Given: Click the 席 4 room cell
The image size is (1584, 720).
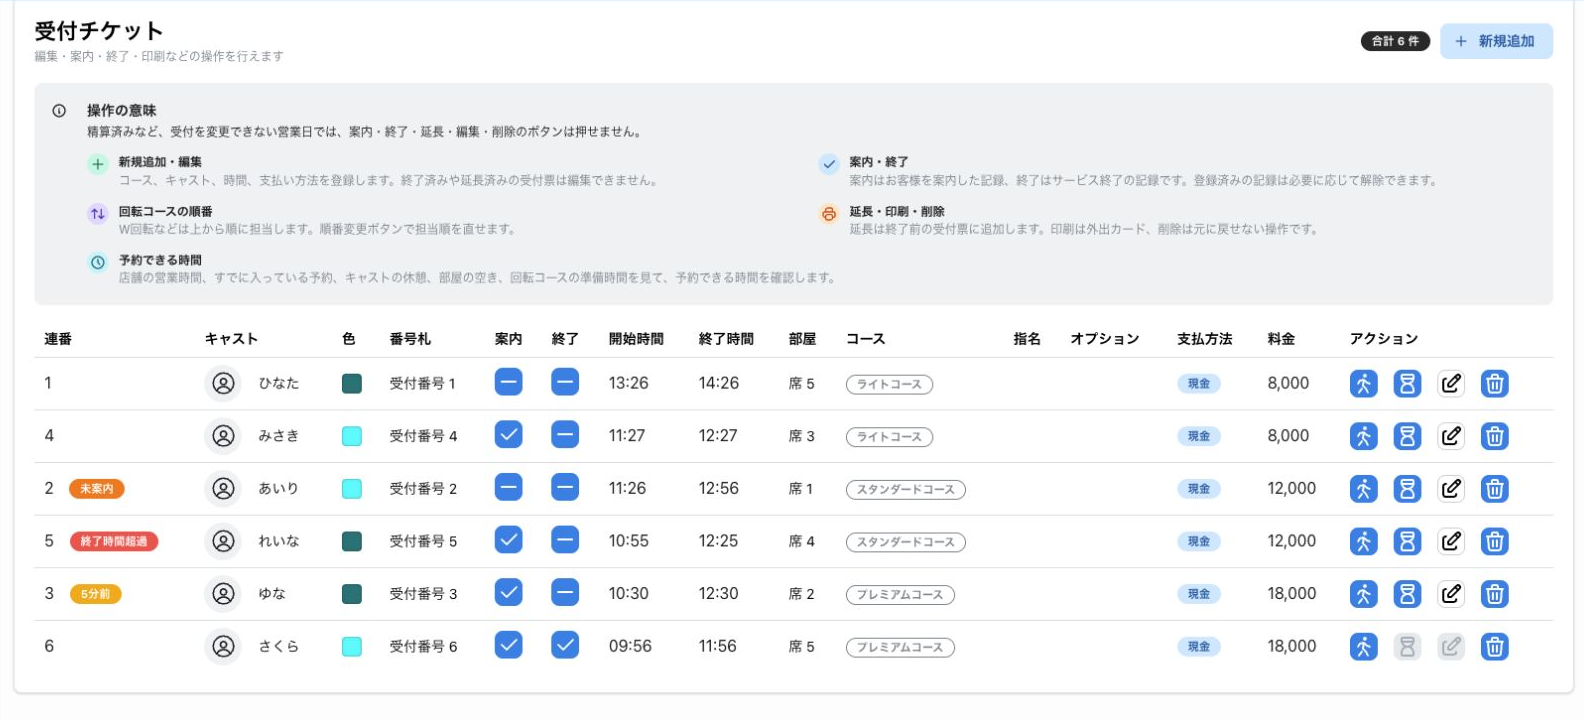Looking at the screenshot, I should [x=801, y=541].
